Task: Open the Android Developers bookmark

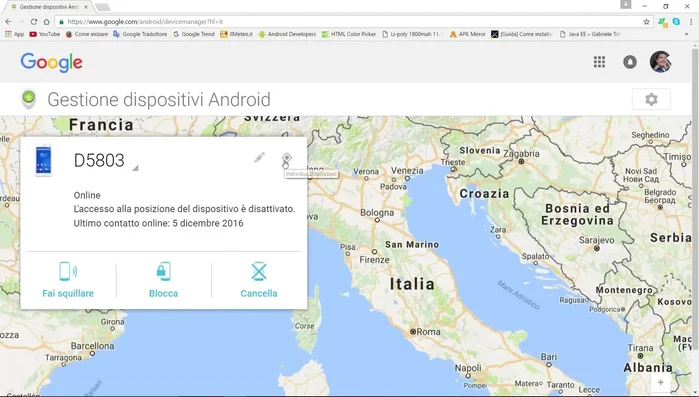Action: point(287,34)
